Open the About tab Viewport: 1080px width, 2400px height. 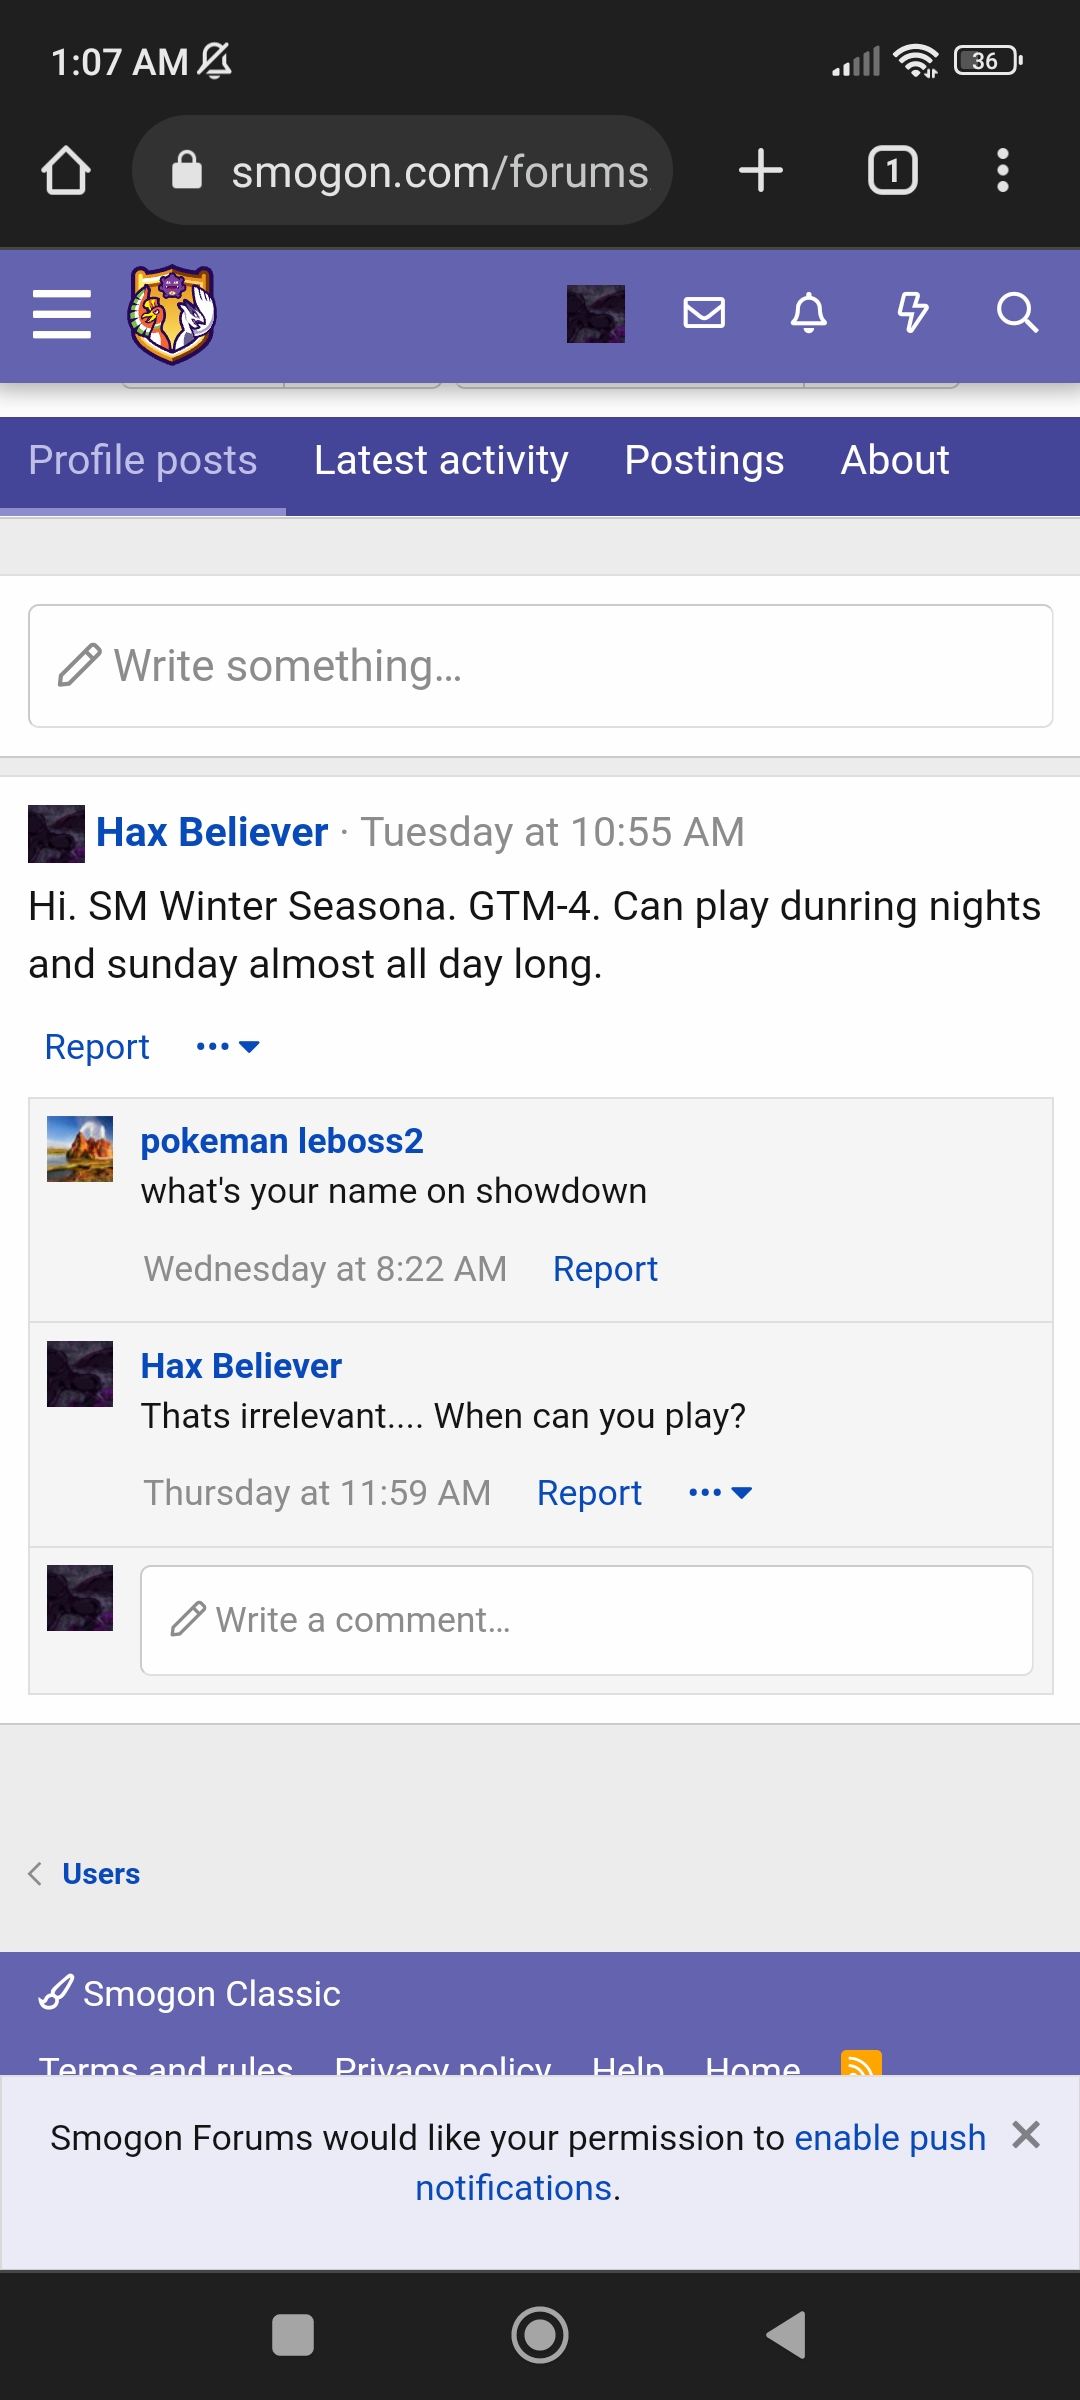click(894, 461)
